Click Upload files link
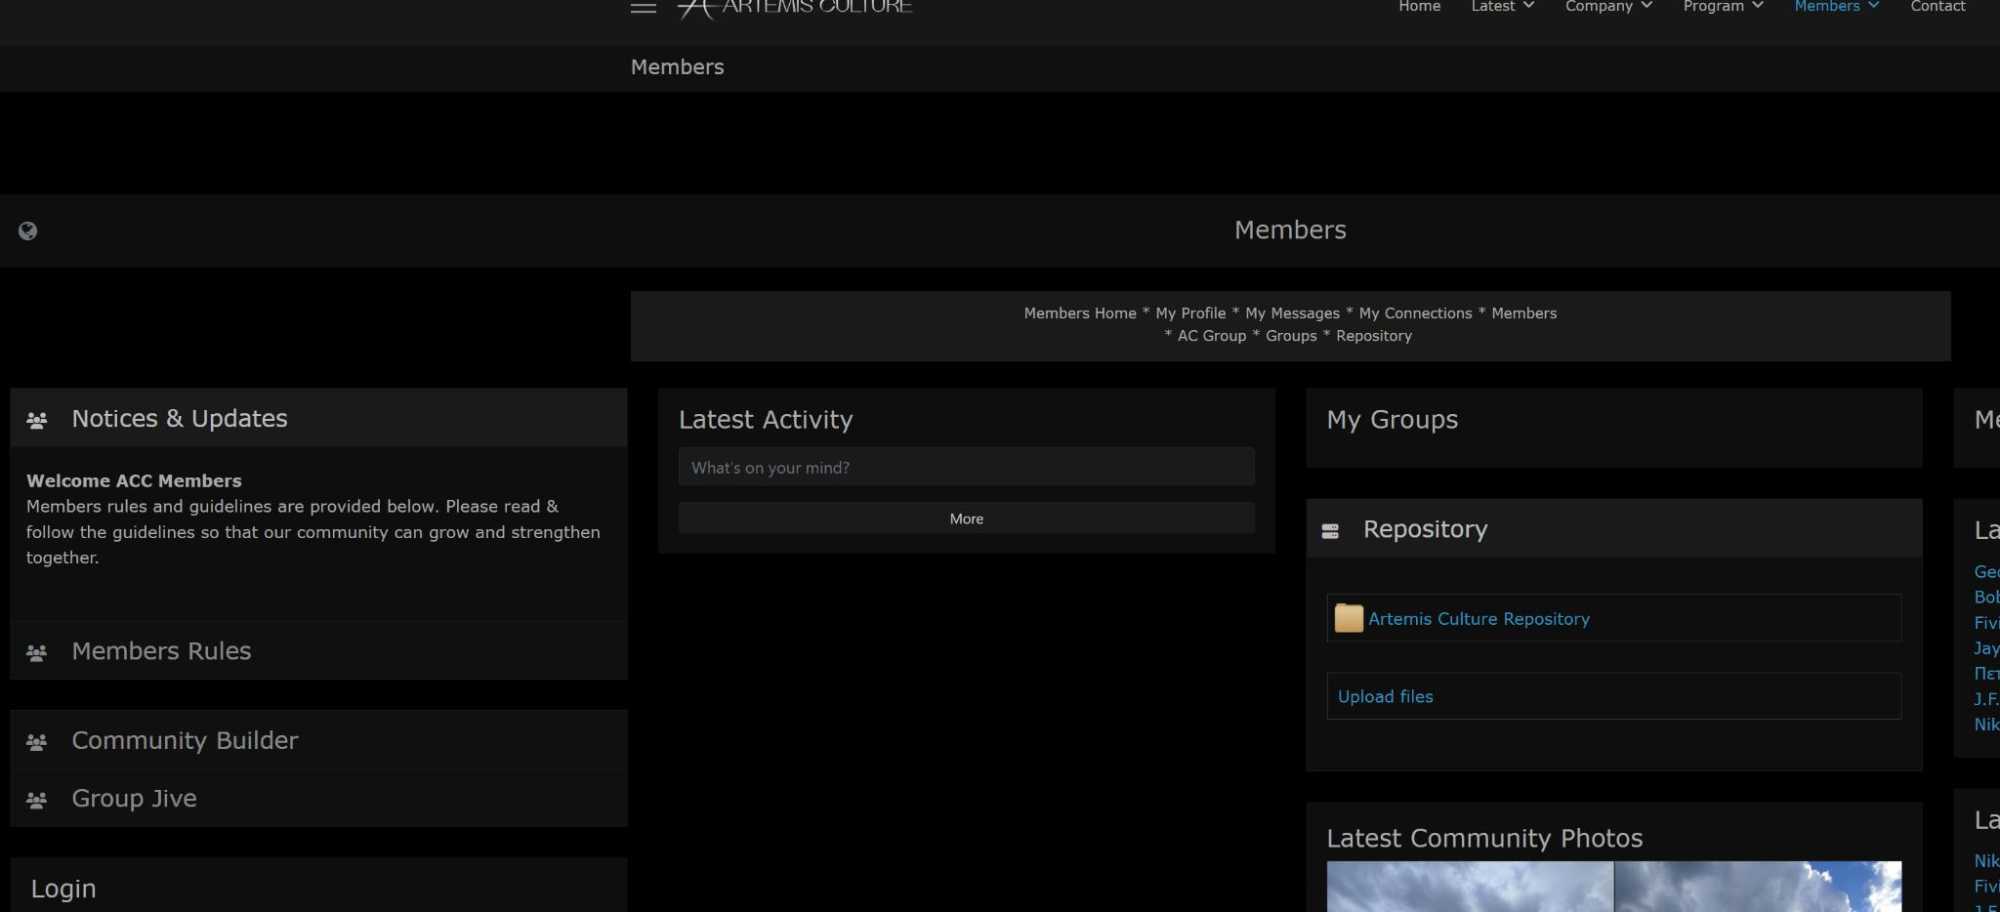Screen dimensions: 2000x912 [x=1385, y=696]
